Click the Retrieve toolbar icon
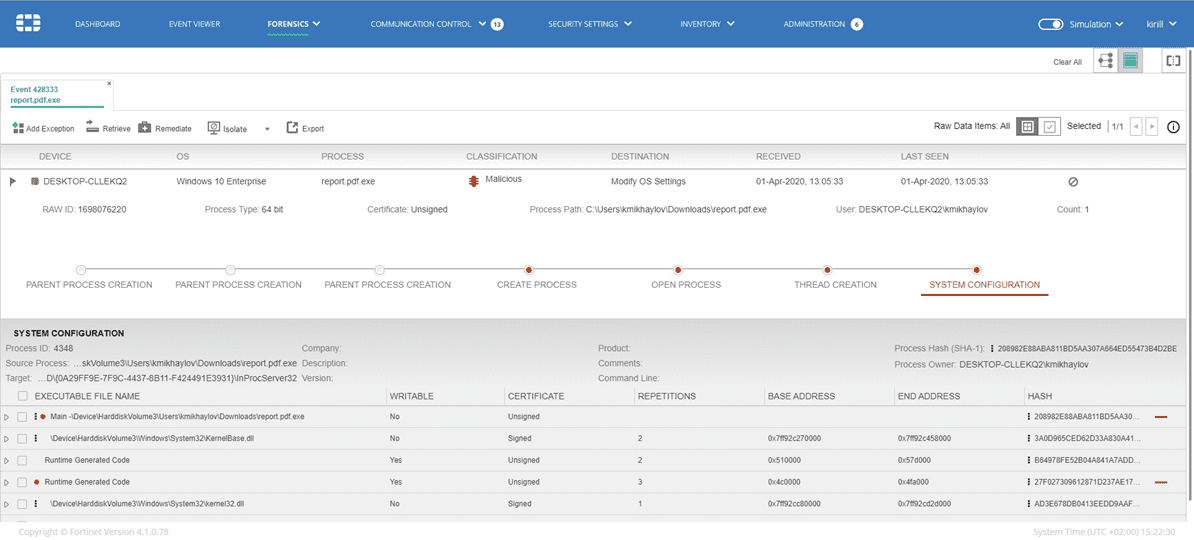The image size is (1194, 540). pyautogui.click(x=92, y=127)
